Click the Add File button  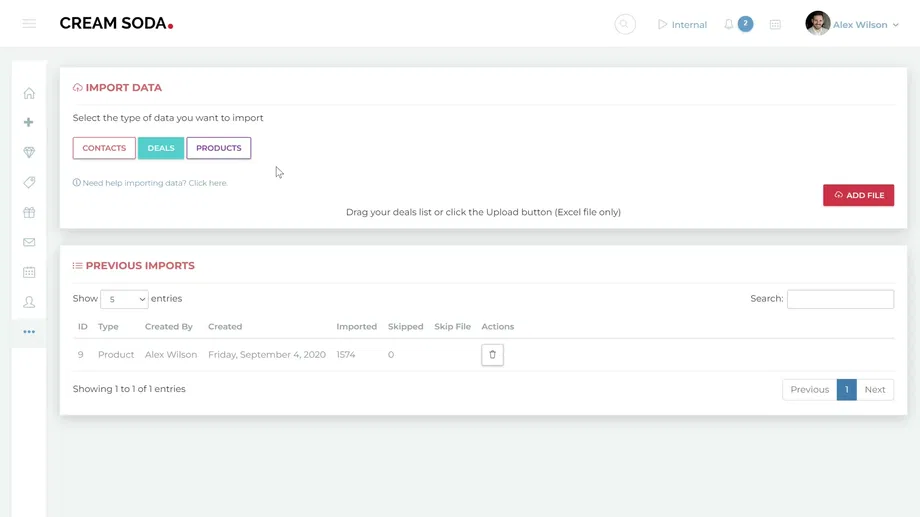pos(858,195)
